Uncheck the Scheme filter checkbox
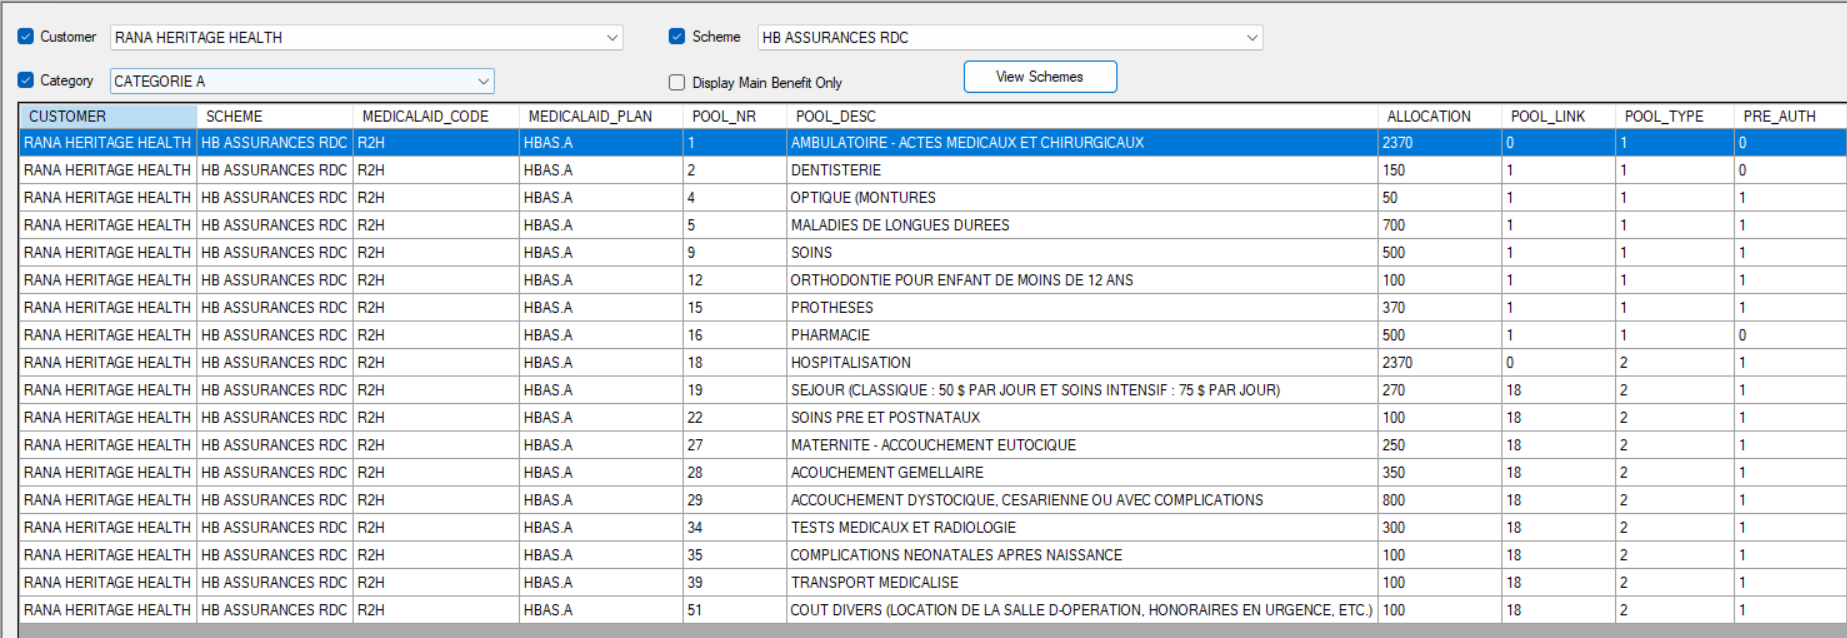The width and height of the screenshot is (1847, 638). (x=677, y=37)
